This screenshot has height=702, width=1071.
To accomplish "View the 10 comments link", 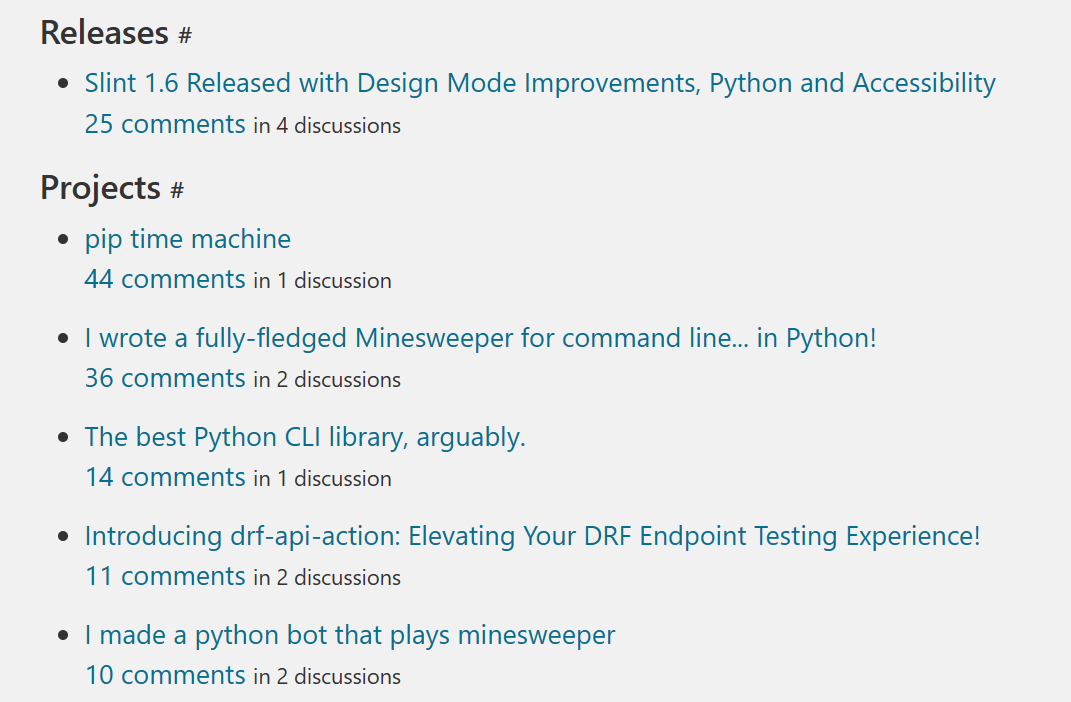I will pos(165,676).
